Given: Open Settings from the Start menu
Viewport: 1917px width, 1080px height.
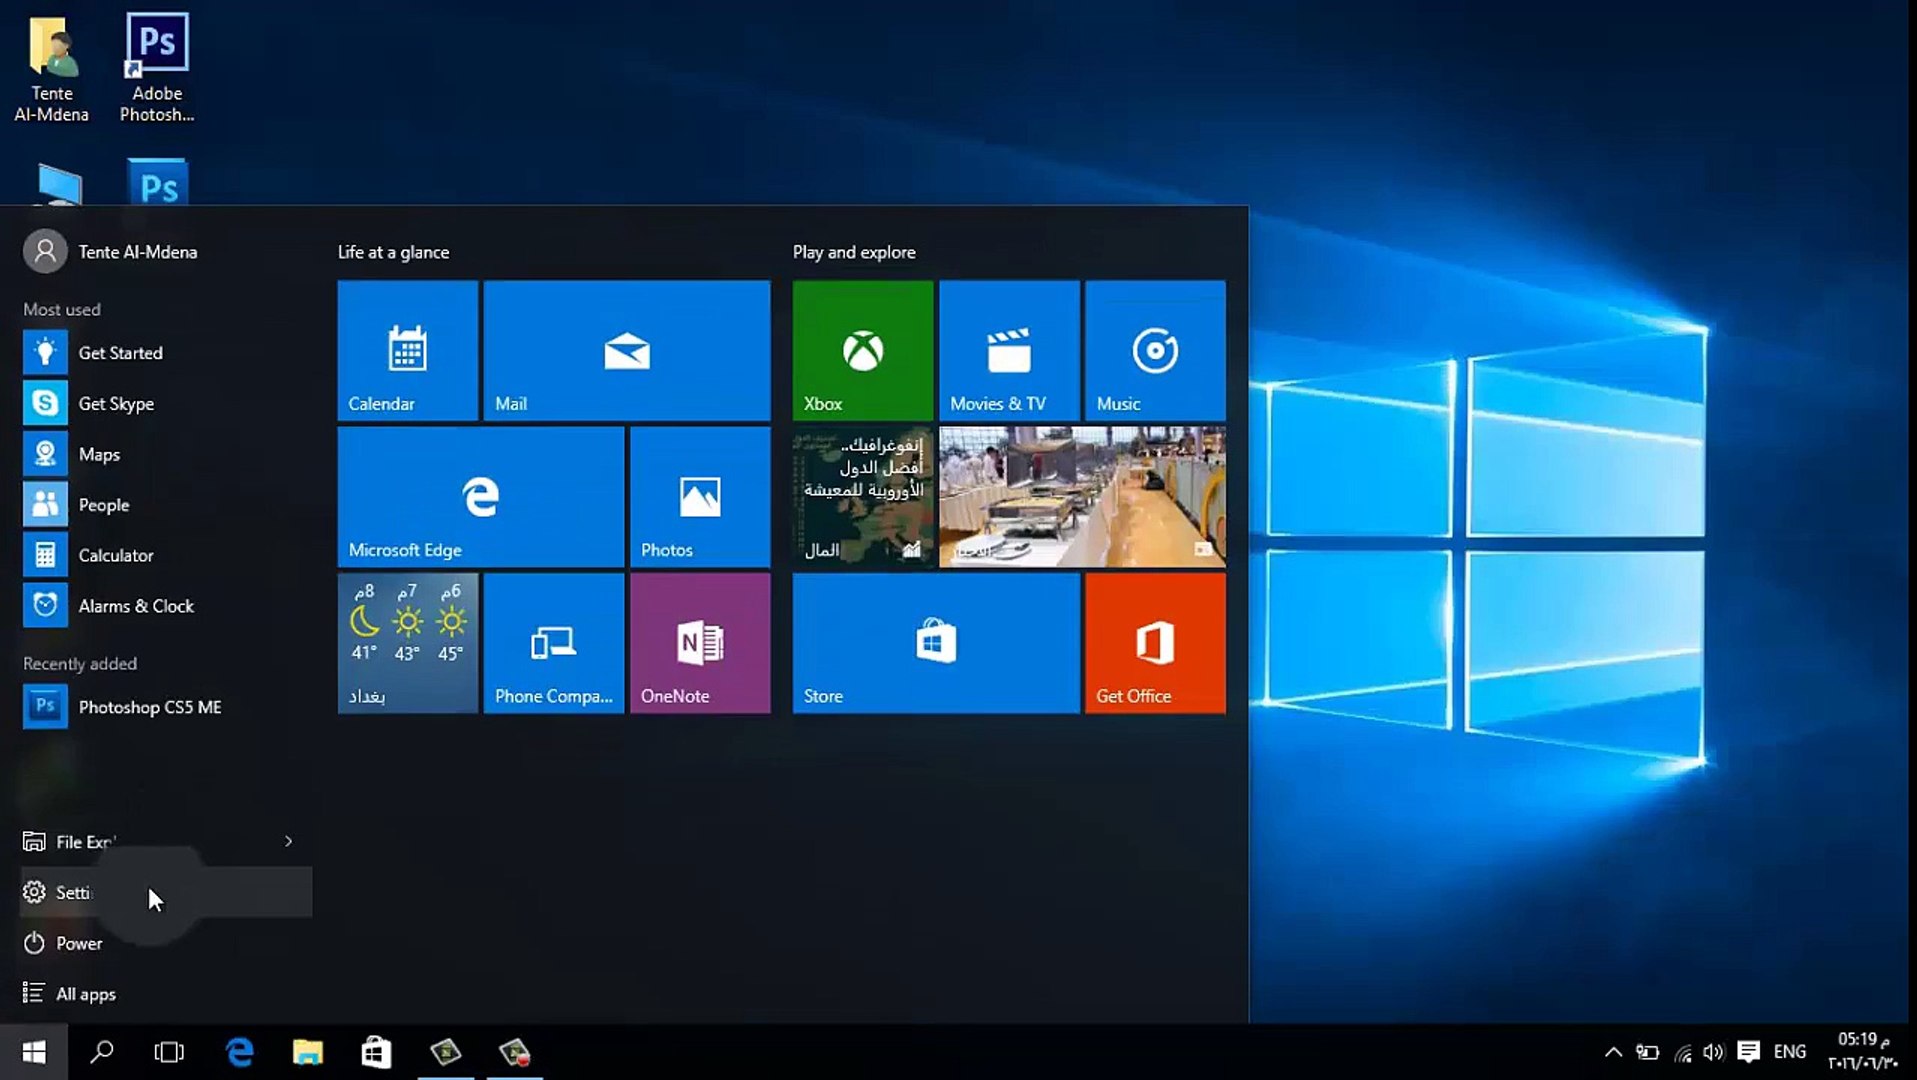Looking at the screenshot, I should (166, 892).
